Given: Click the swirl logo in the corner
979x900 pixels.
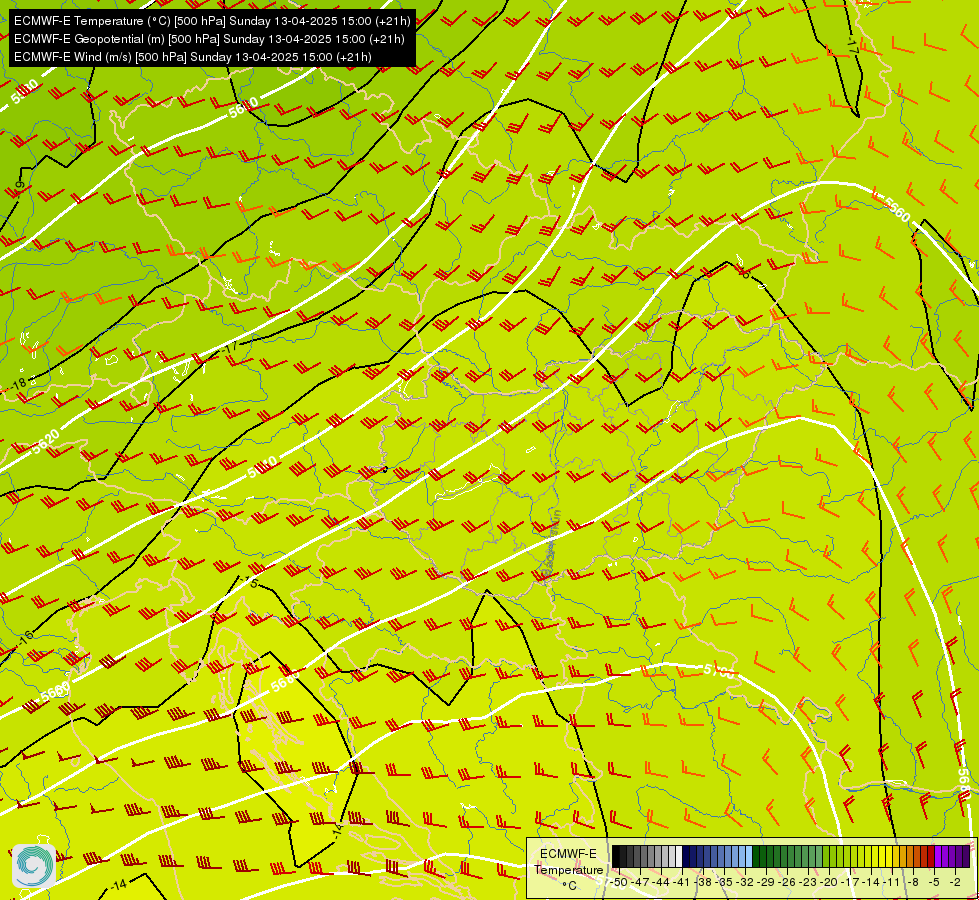Looking at the screenshot, I should pyautogui.click(x=34, y=866).
